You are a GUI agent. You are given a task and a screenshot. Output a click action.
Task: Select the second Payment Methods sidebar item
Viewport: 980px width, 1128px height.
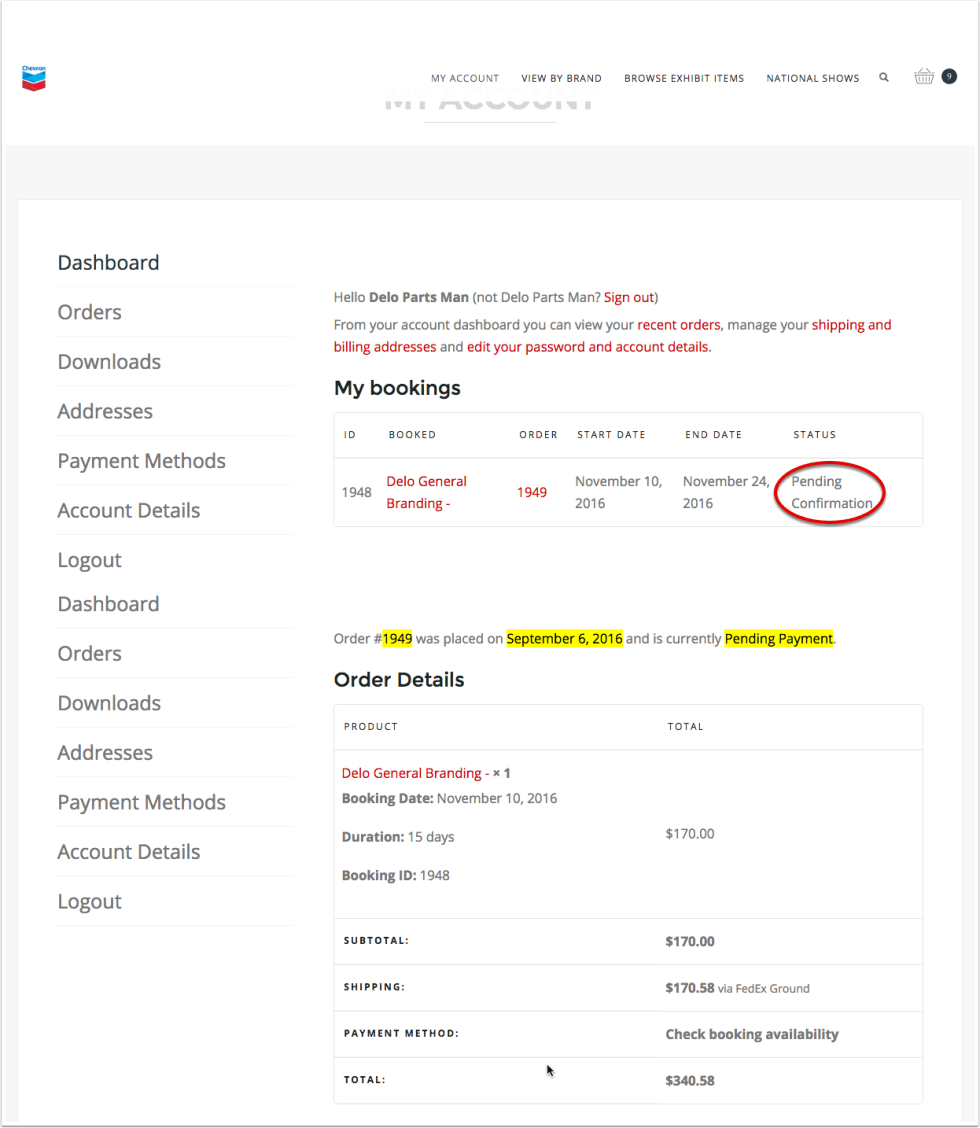click(x=142, y=803)
